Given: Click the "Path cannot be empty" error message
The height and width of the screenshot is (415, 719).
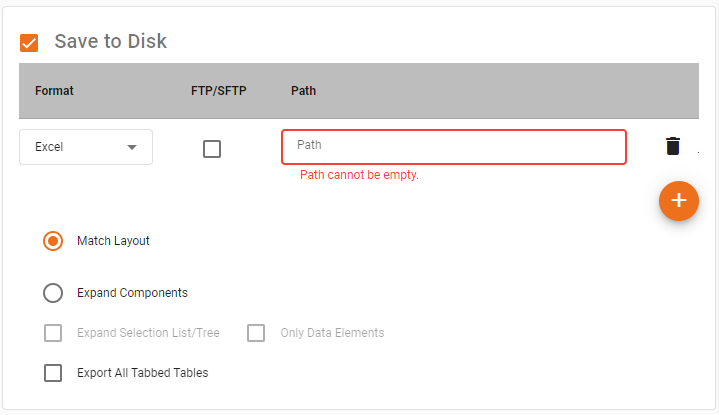Looking at the screenshot, I should 359,175.
